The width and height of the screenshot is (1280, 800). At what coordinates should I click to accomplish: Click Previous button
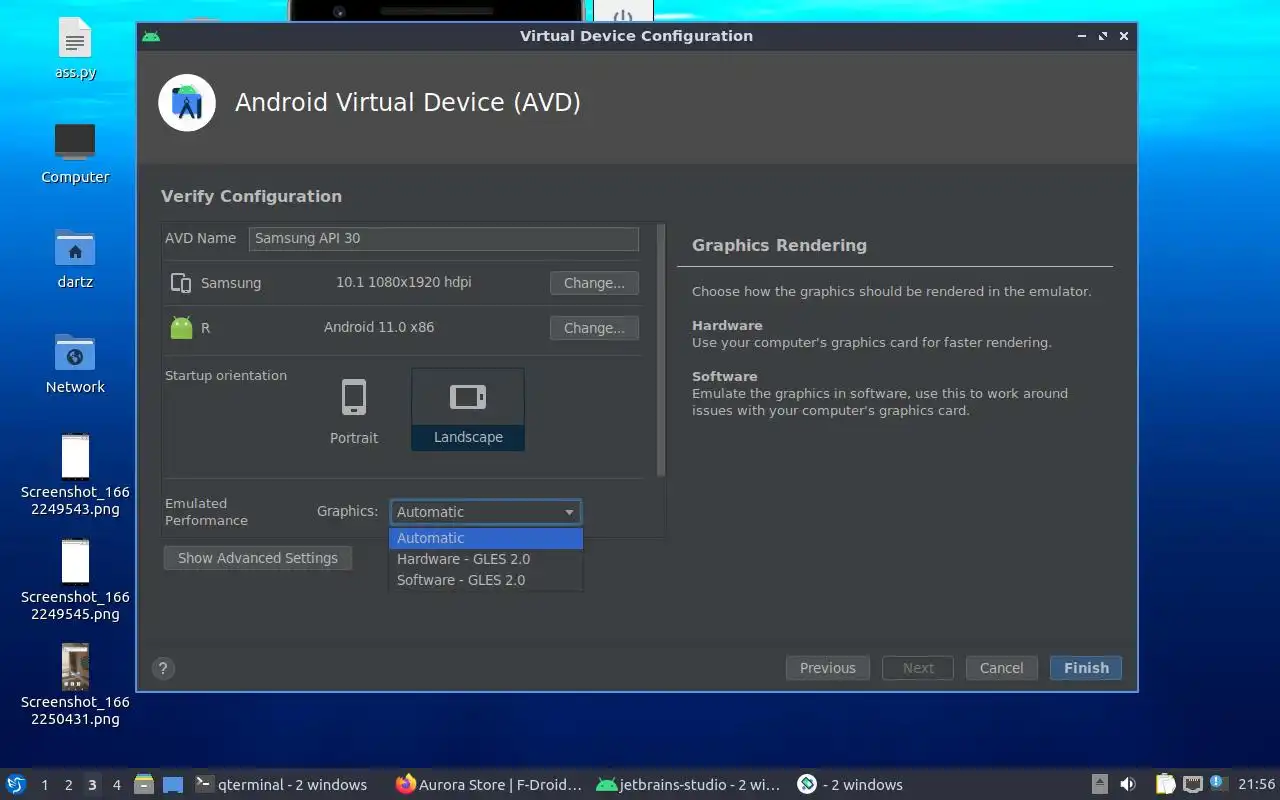[828, 668]
